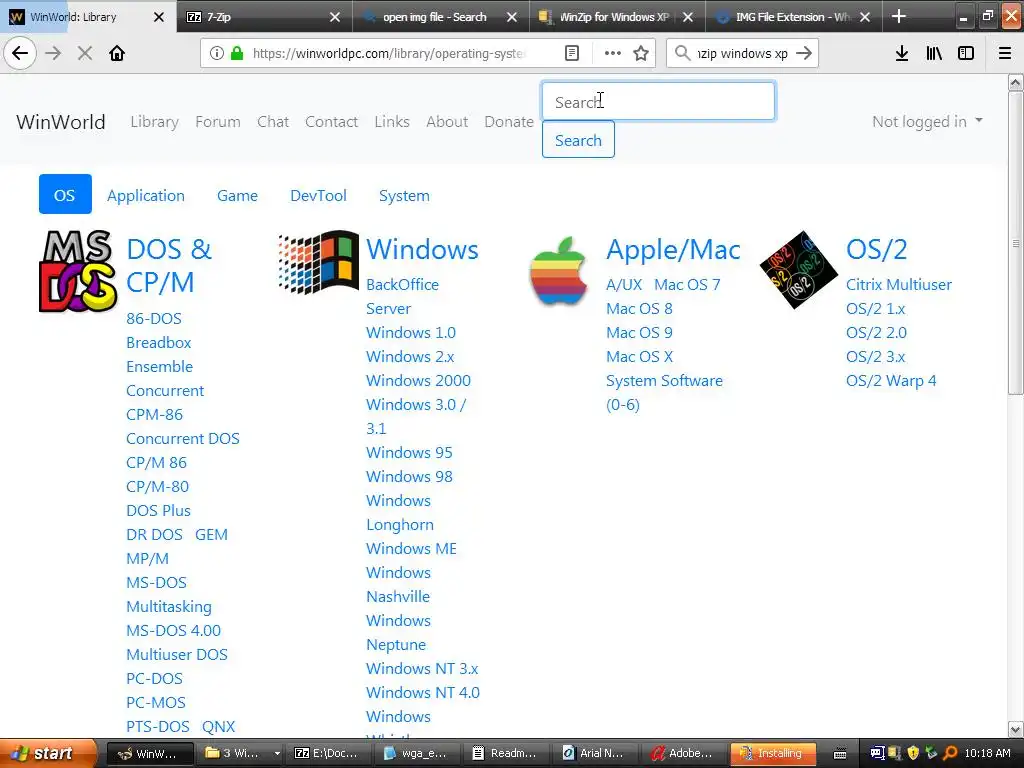The width and height of the screenshot is (1024, 768).
Task: Click the MS-DOS logo image
Action: click(x=78, y=270)
